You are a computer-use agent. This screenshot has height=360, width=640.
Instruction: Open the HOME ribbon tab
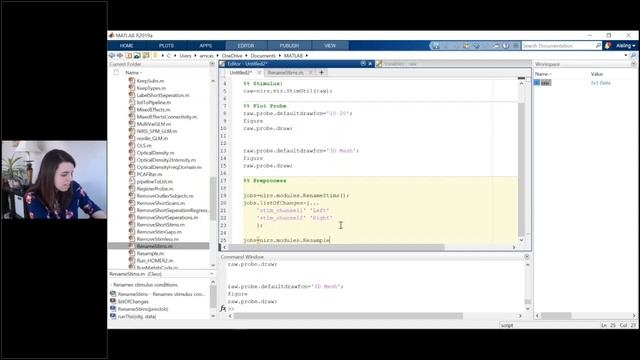pyautogui.click(x=127, y=46)
